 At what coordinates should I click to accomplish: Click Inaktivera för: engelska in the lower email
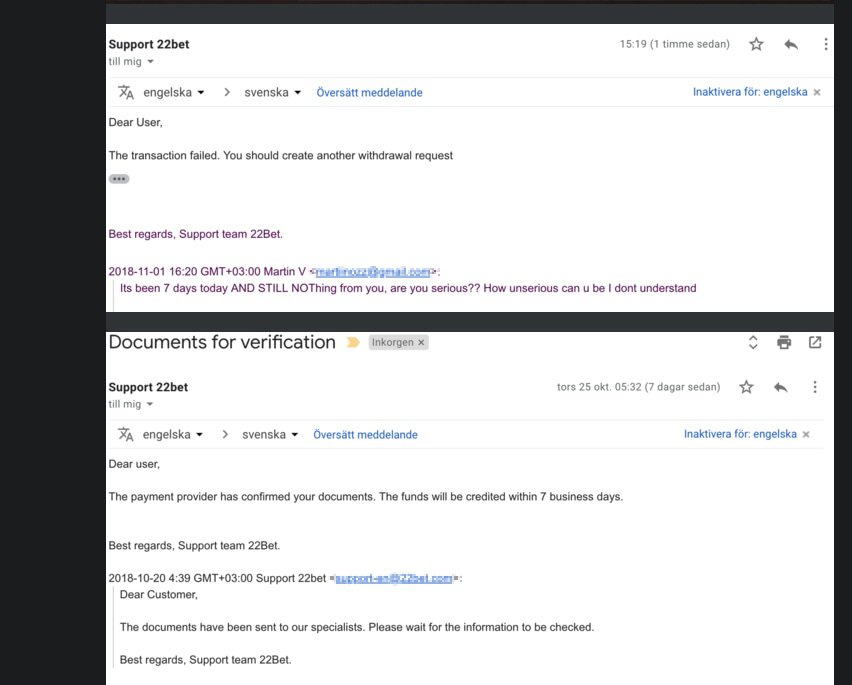point(740,434)
